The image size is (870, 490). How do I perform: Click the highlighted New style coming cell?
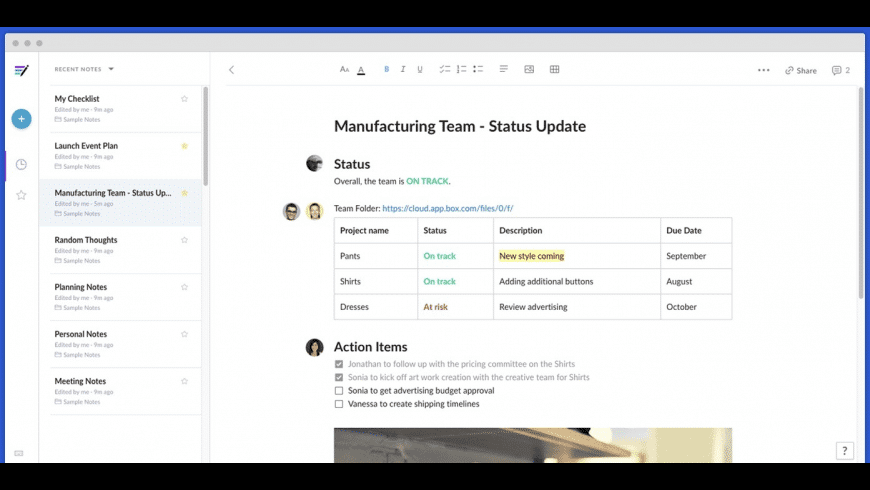tap(576, 256)
